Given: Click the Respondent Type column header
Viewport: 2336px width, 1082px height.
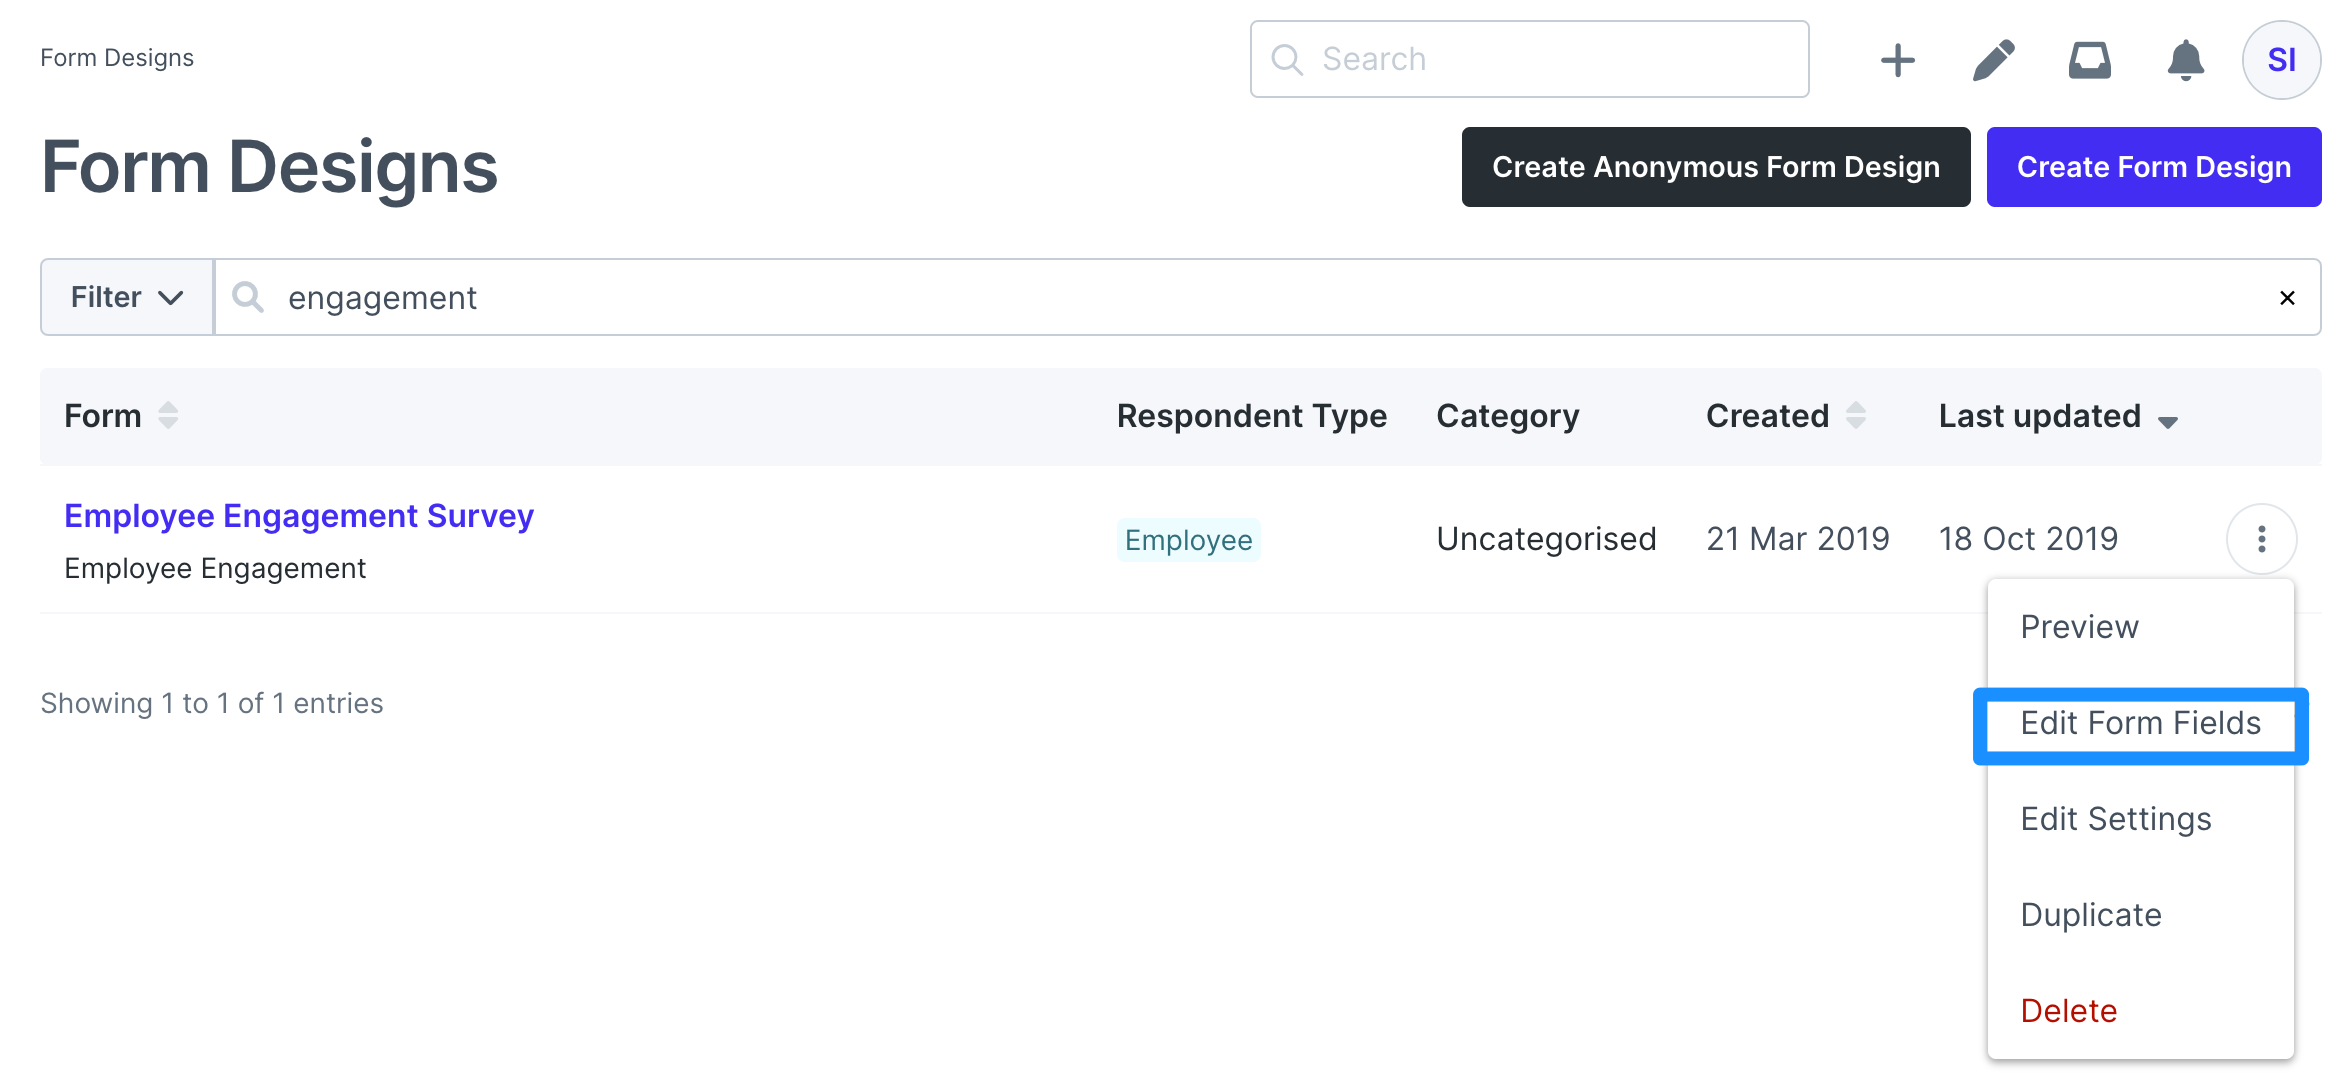Looking at the screenshot, I should click(x=1251, y=416).
